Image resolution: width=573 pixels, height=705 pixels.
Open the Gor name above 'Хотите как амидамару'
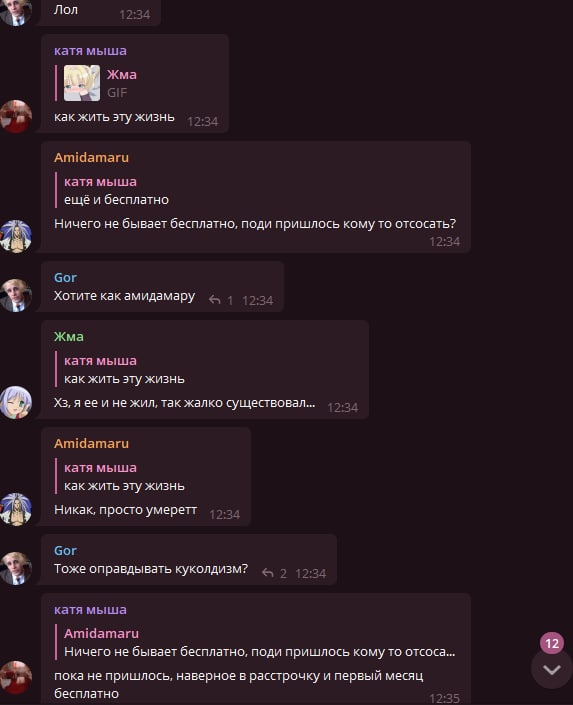[65, 277]
